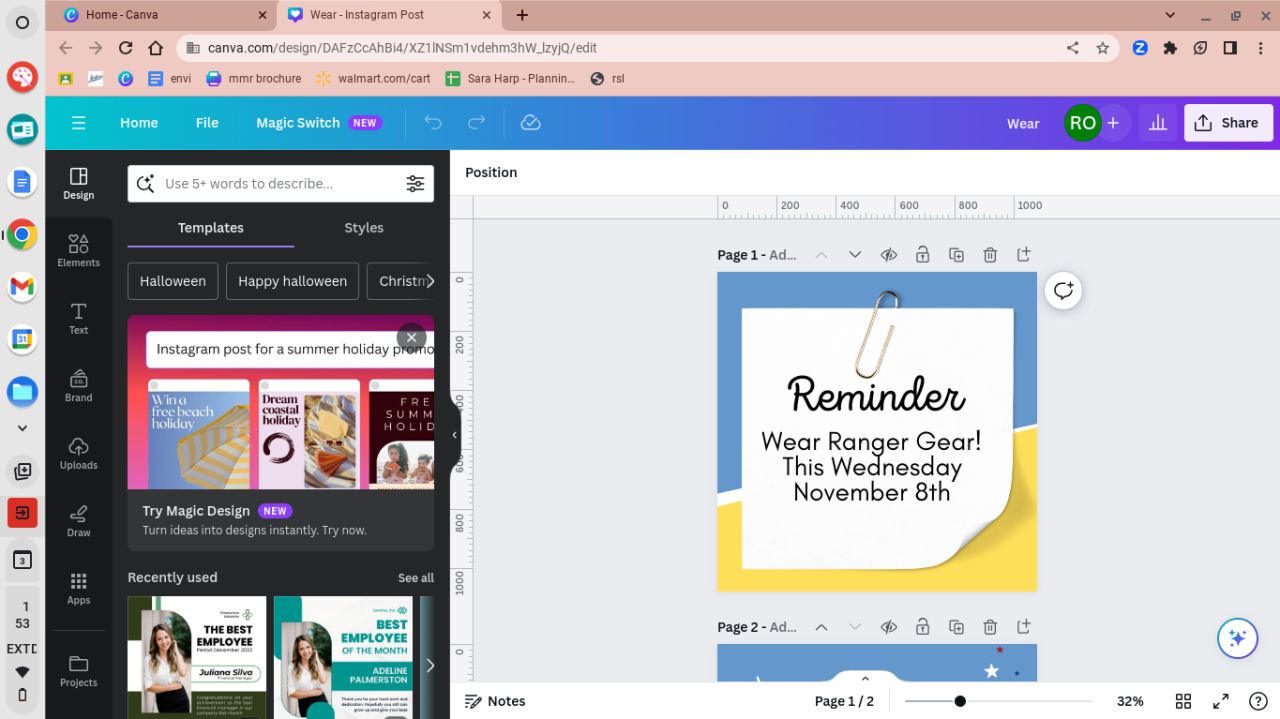Open the grid view icon
The image size is (1280, 719).
[1183, 701]
